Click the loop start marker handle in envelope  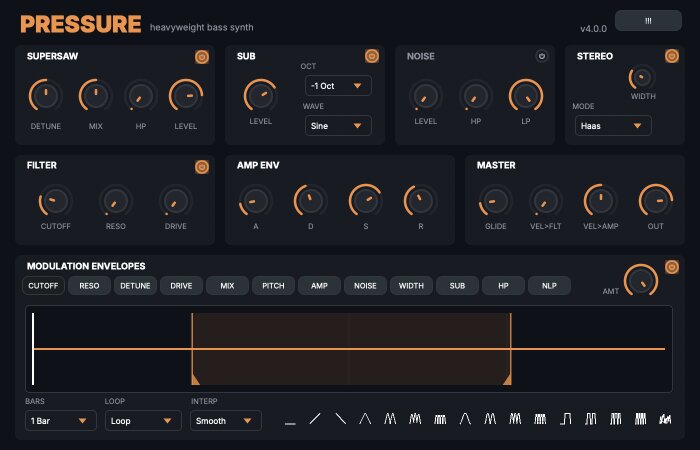point(195,379)
